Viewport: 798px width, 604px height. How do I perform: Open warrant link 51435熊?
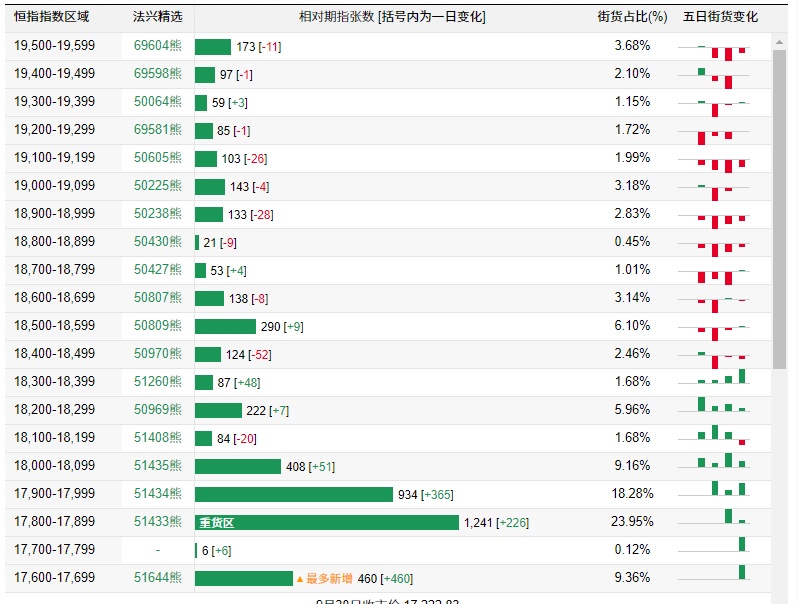[x=158, y=466]
